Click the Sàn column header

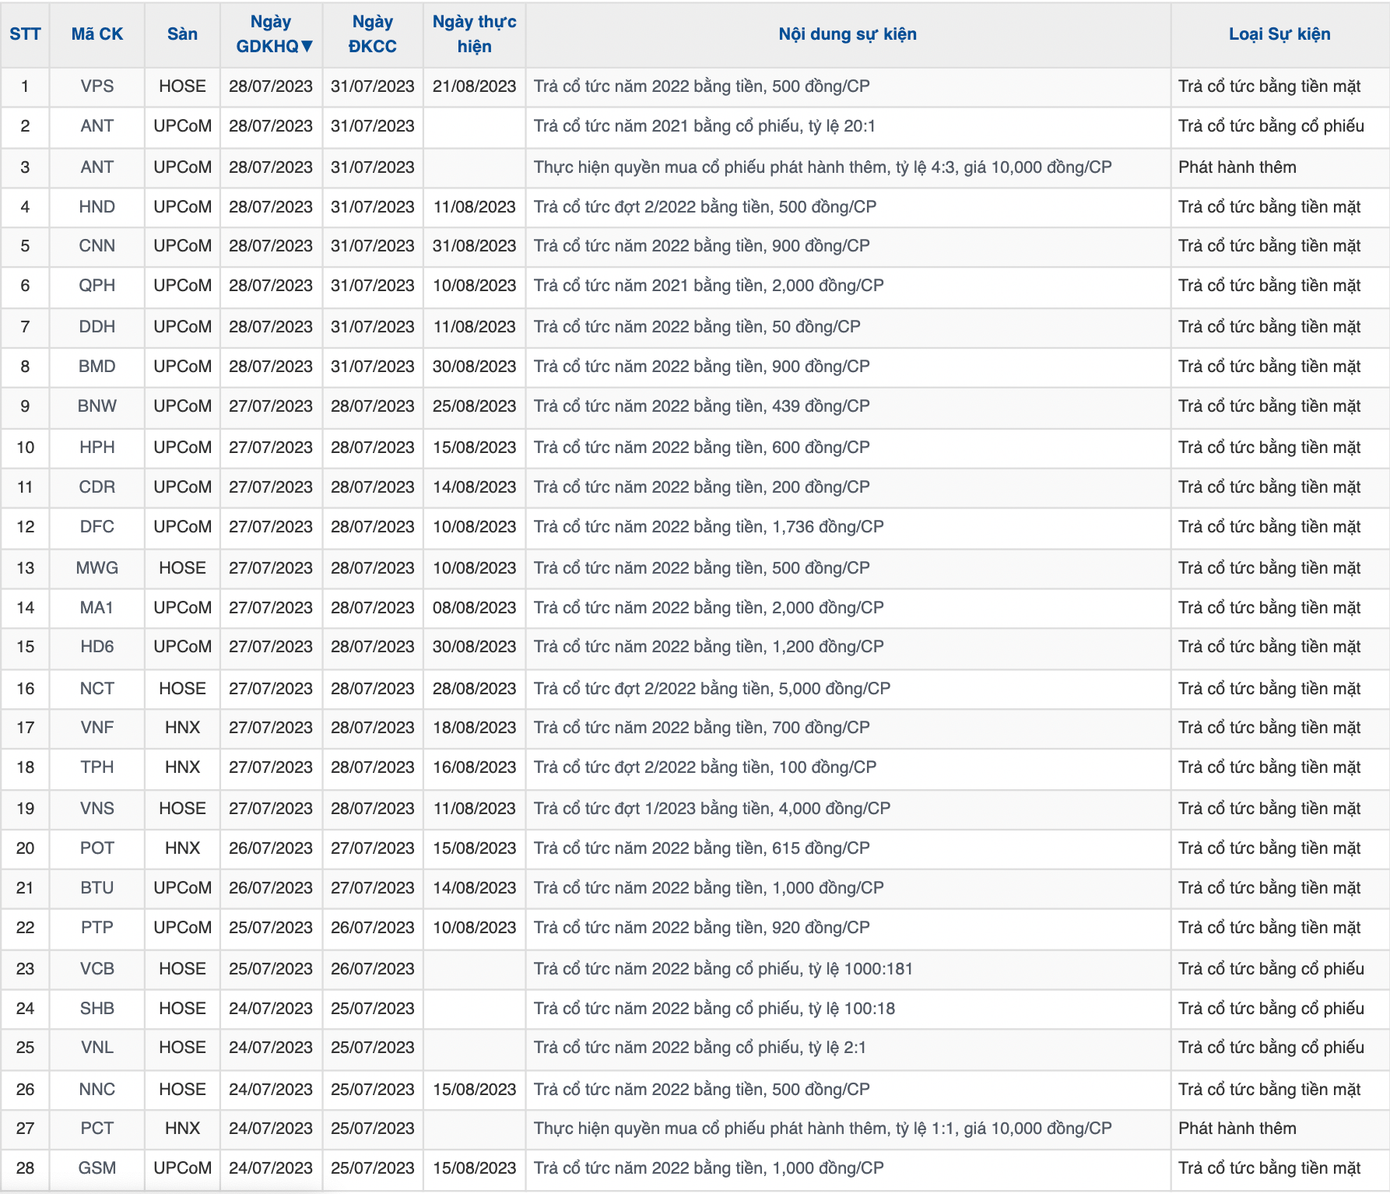click(x=182, y=34)
